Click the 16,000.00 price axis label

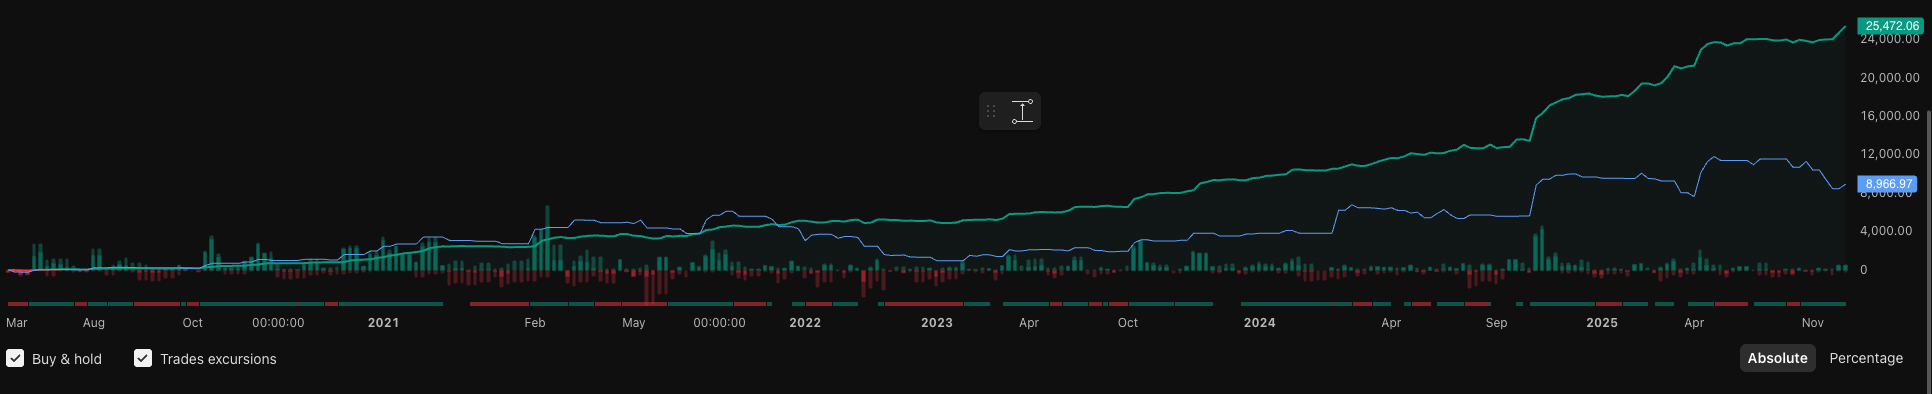(1890, 116)
